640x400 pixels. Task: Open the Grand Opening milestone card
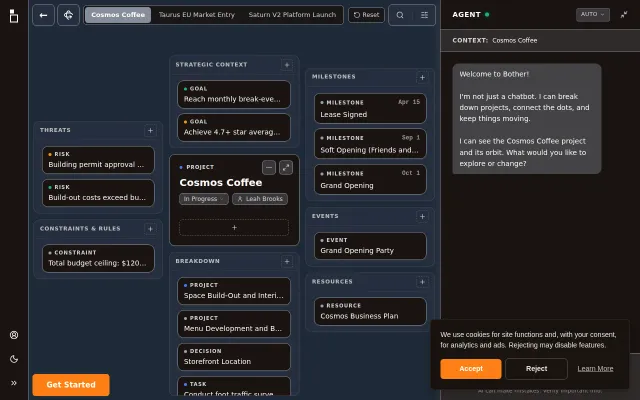tap(370, 180)
